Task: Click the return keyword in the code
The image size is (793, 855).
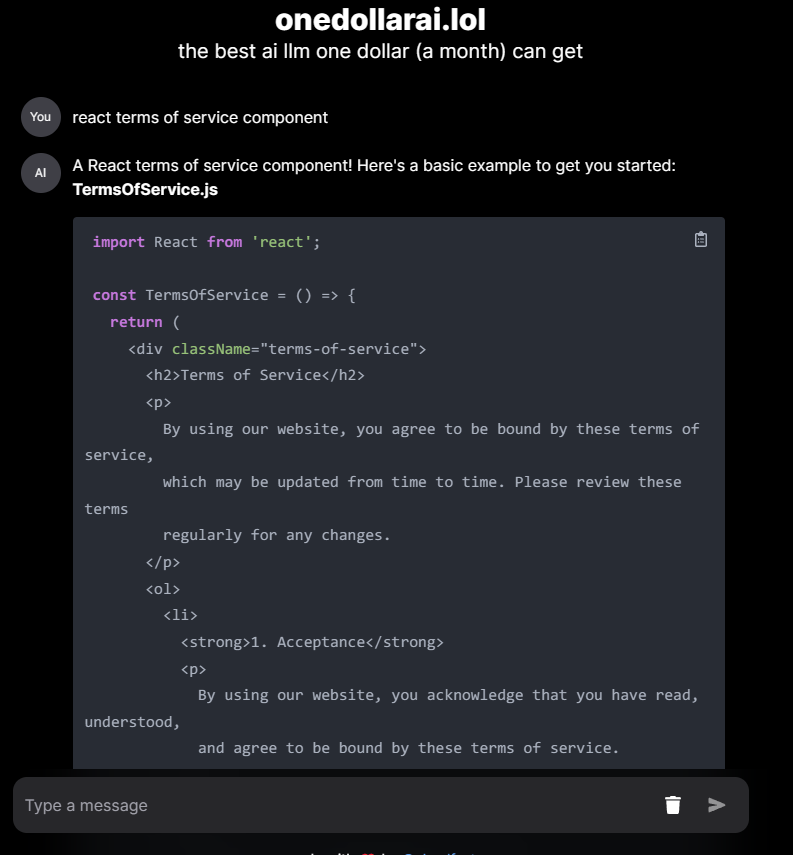Action: 136,322
